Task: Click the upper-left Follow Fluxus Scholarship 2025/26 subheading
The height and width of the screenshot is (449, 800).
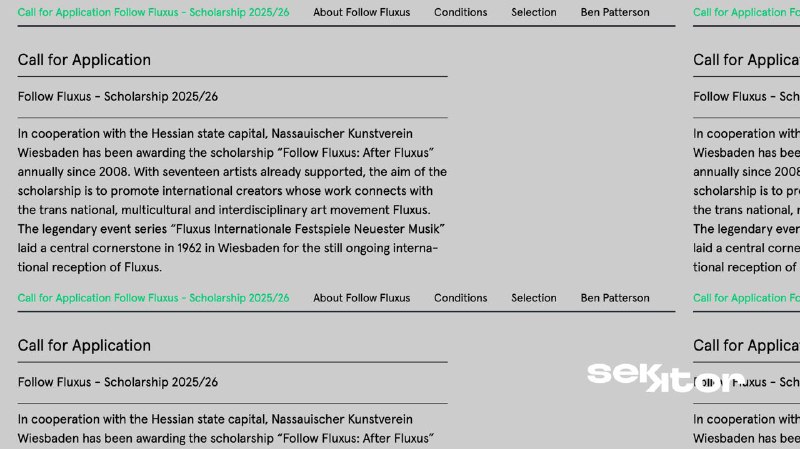Action: 117,97
